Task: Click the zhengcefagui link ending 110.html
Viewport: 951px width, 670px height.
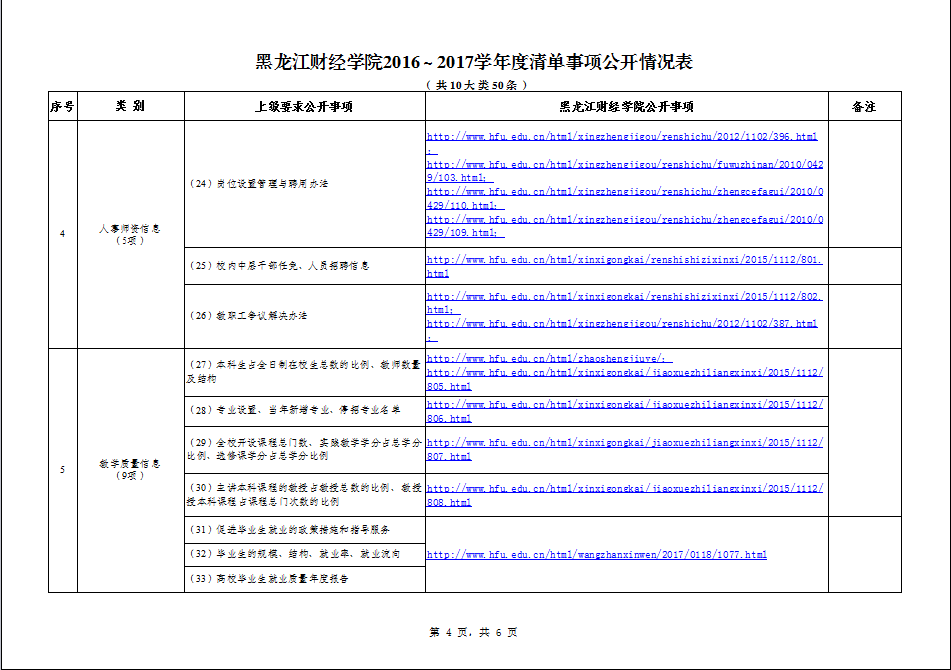Action: pos(624,191)
